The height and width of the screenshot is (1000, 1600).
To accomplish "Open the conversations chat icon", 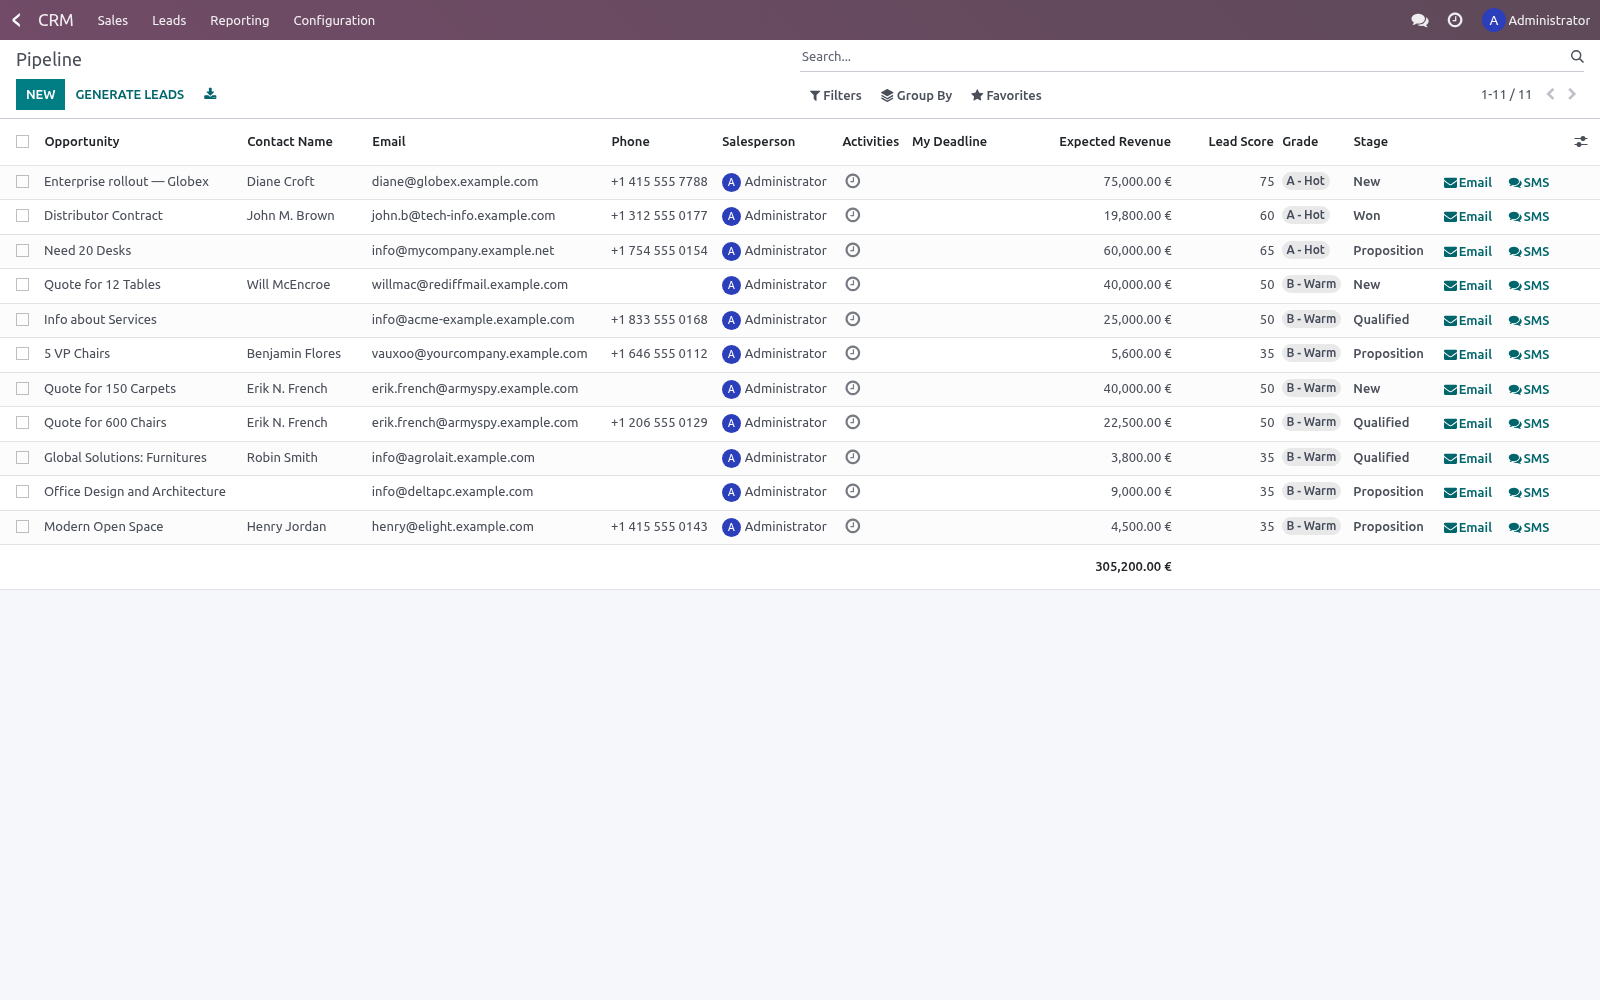I will pyautogui.click(x=1419, y=20).
